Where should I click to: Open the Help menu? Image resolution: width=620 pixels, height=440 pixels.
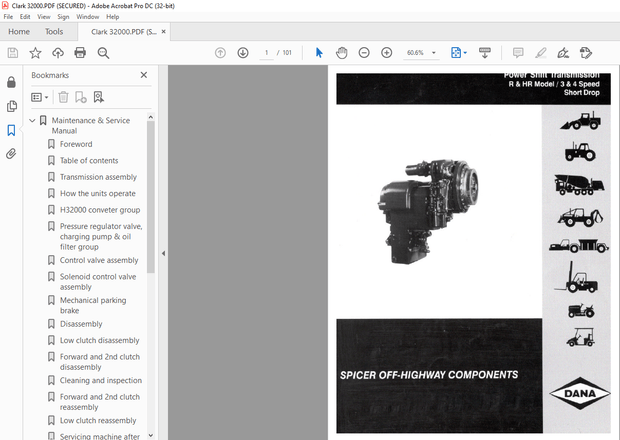[x=113, y=17]
